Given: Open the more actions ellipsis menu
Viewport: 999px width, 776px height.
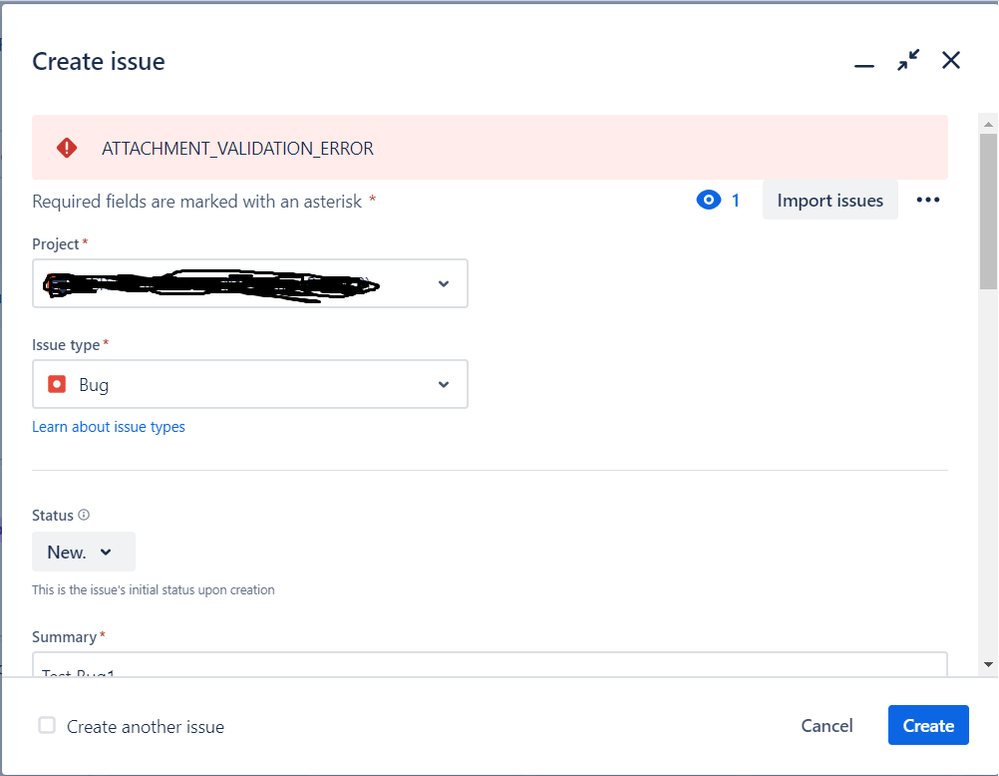Looking at the screenshot, I should click(x=928, y=200).
